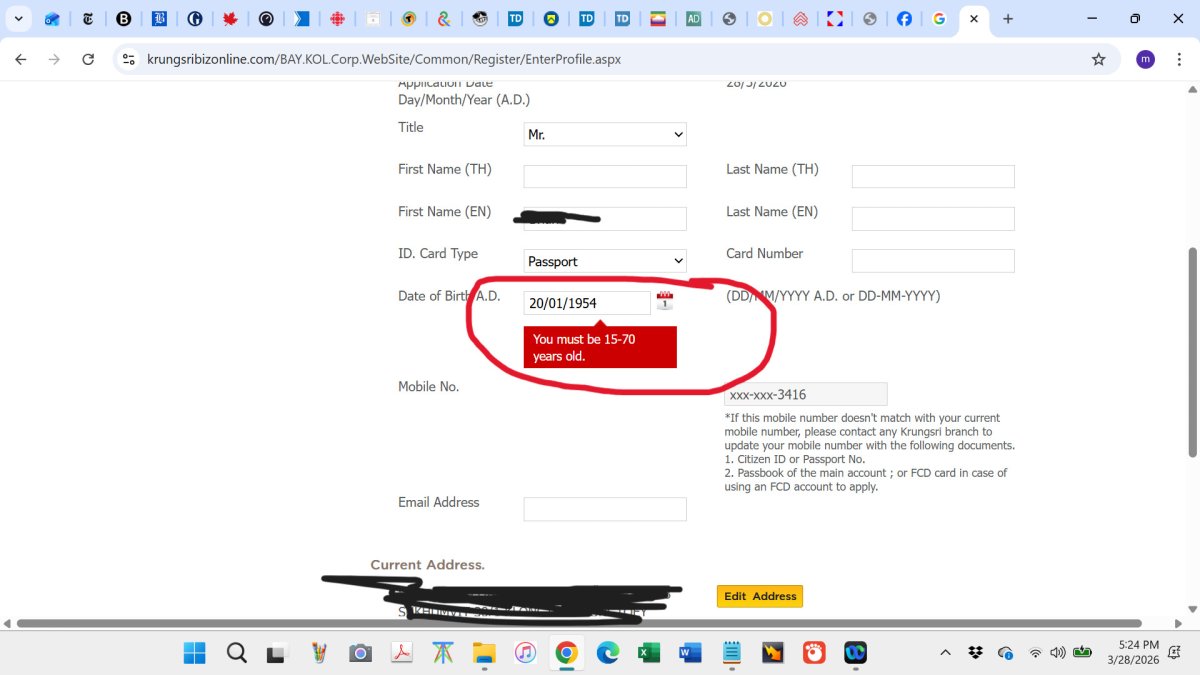Open a new browser tab

pyautogui.click(x=1008, y=18)
